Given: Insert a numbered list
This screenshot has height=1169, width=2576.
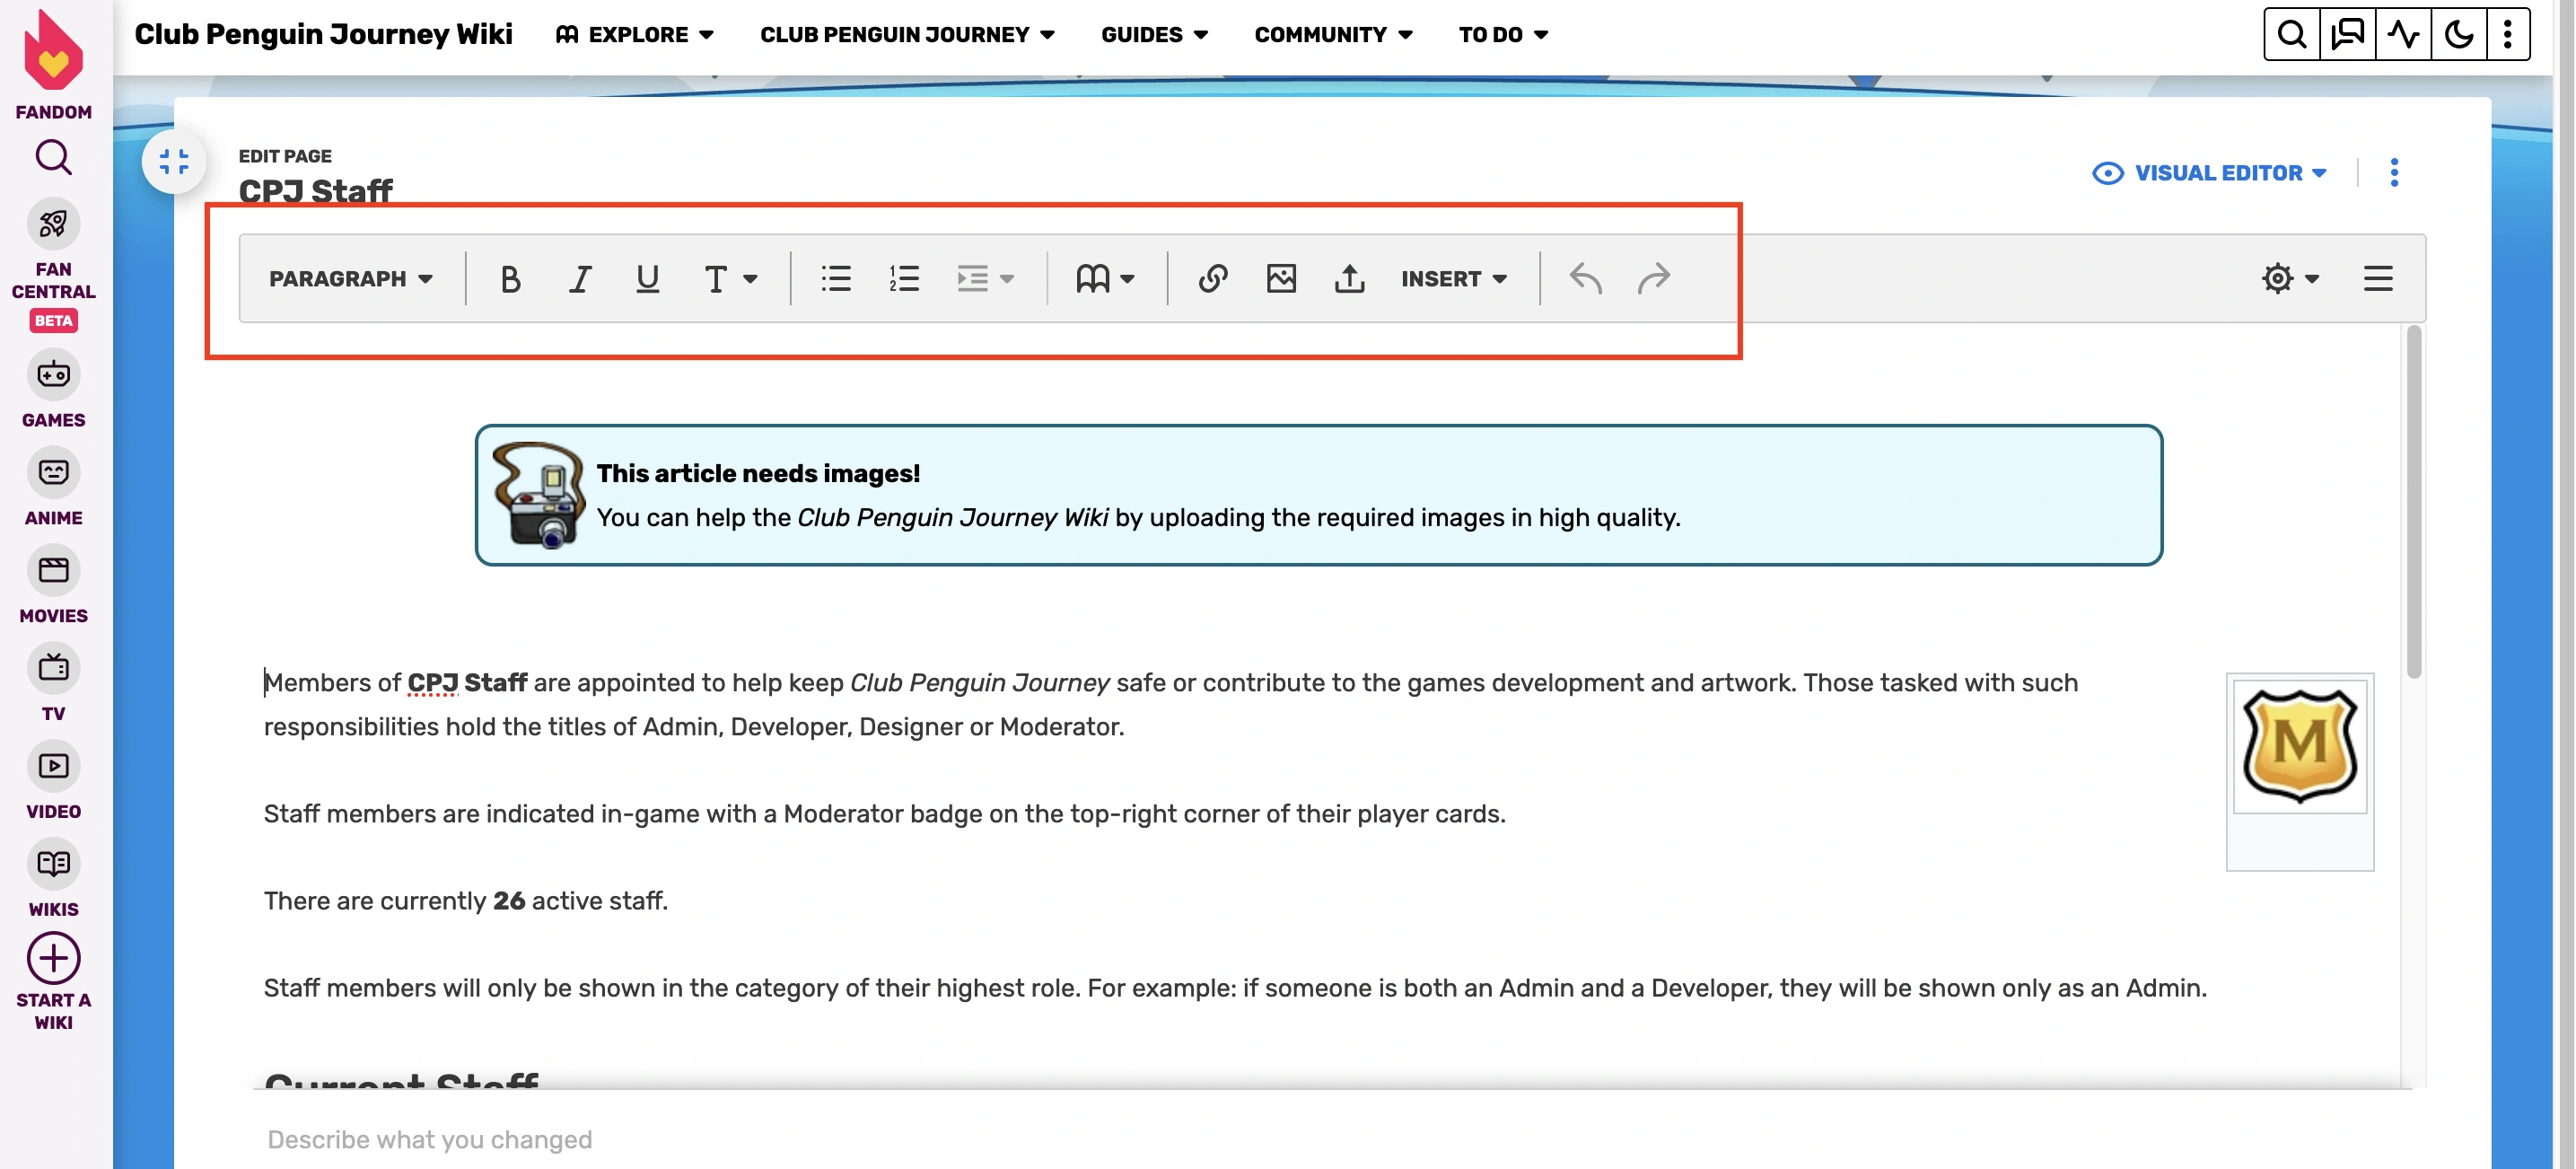Looking at the screenshot, I should coord(904,278).
